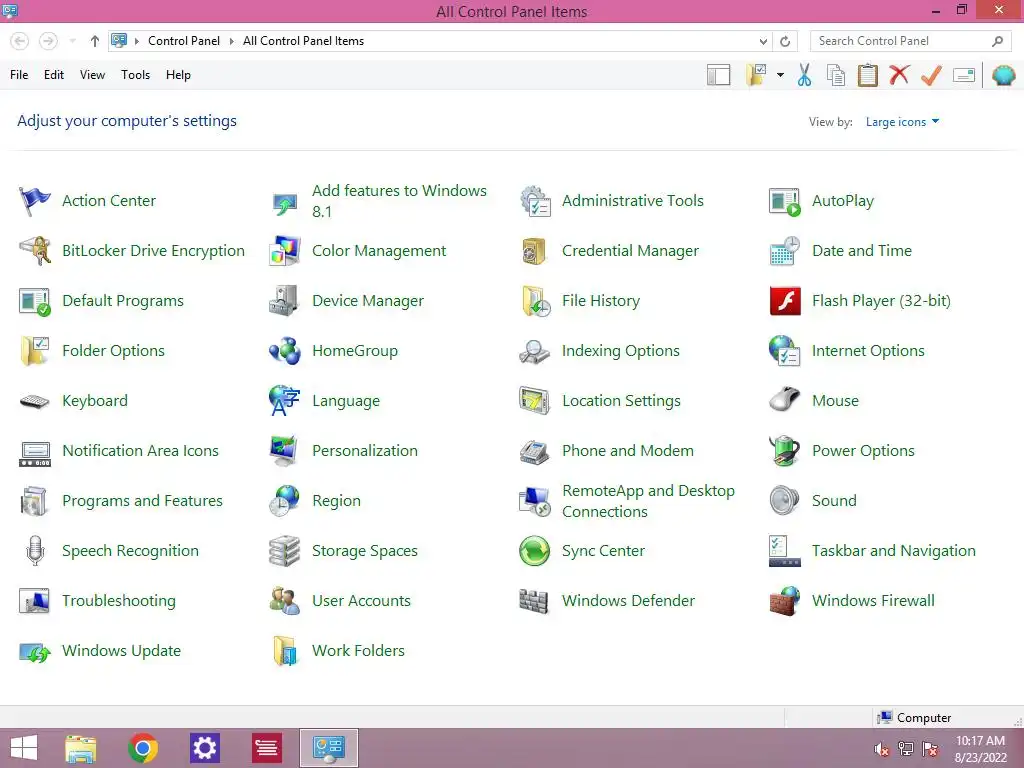Screen dimensions: 1024x768
Task: Click the muted volume tray icon
Action: (881, 749)
